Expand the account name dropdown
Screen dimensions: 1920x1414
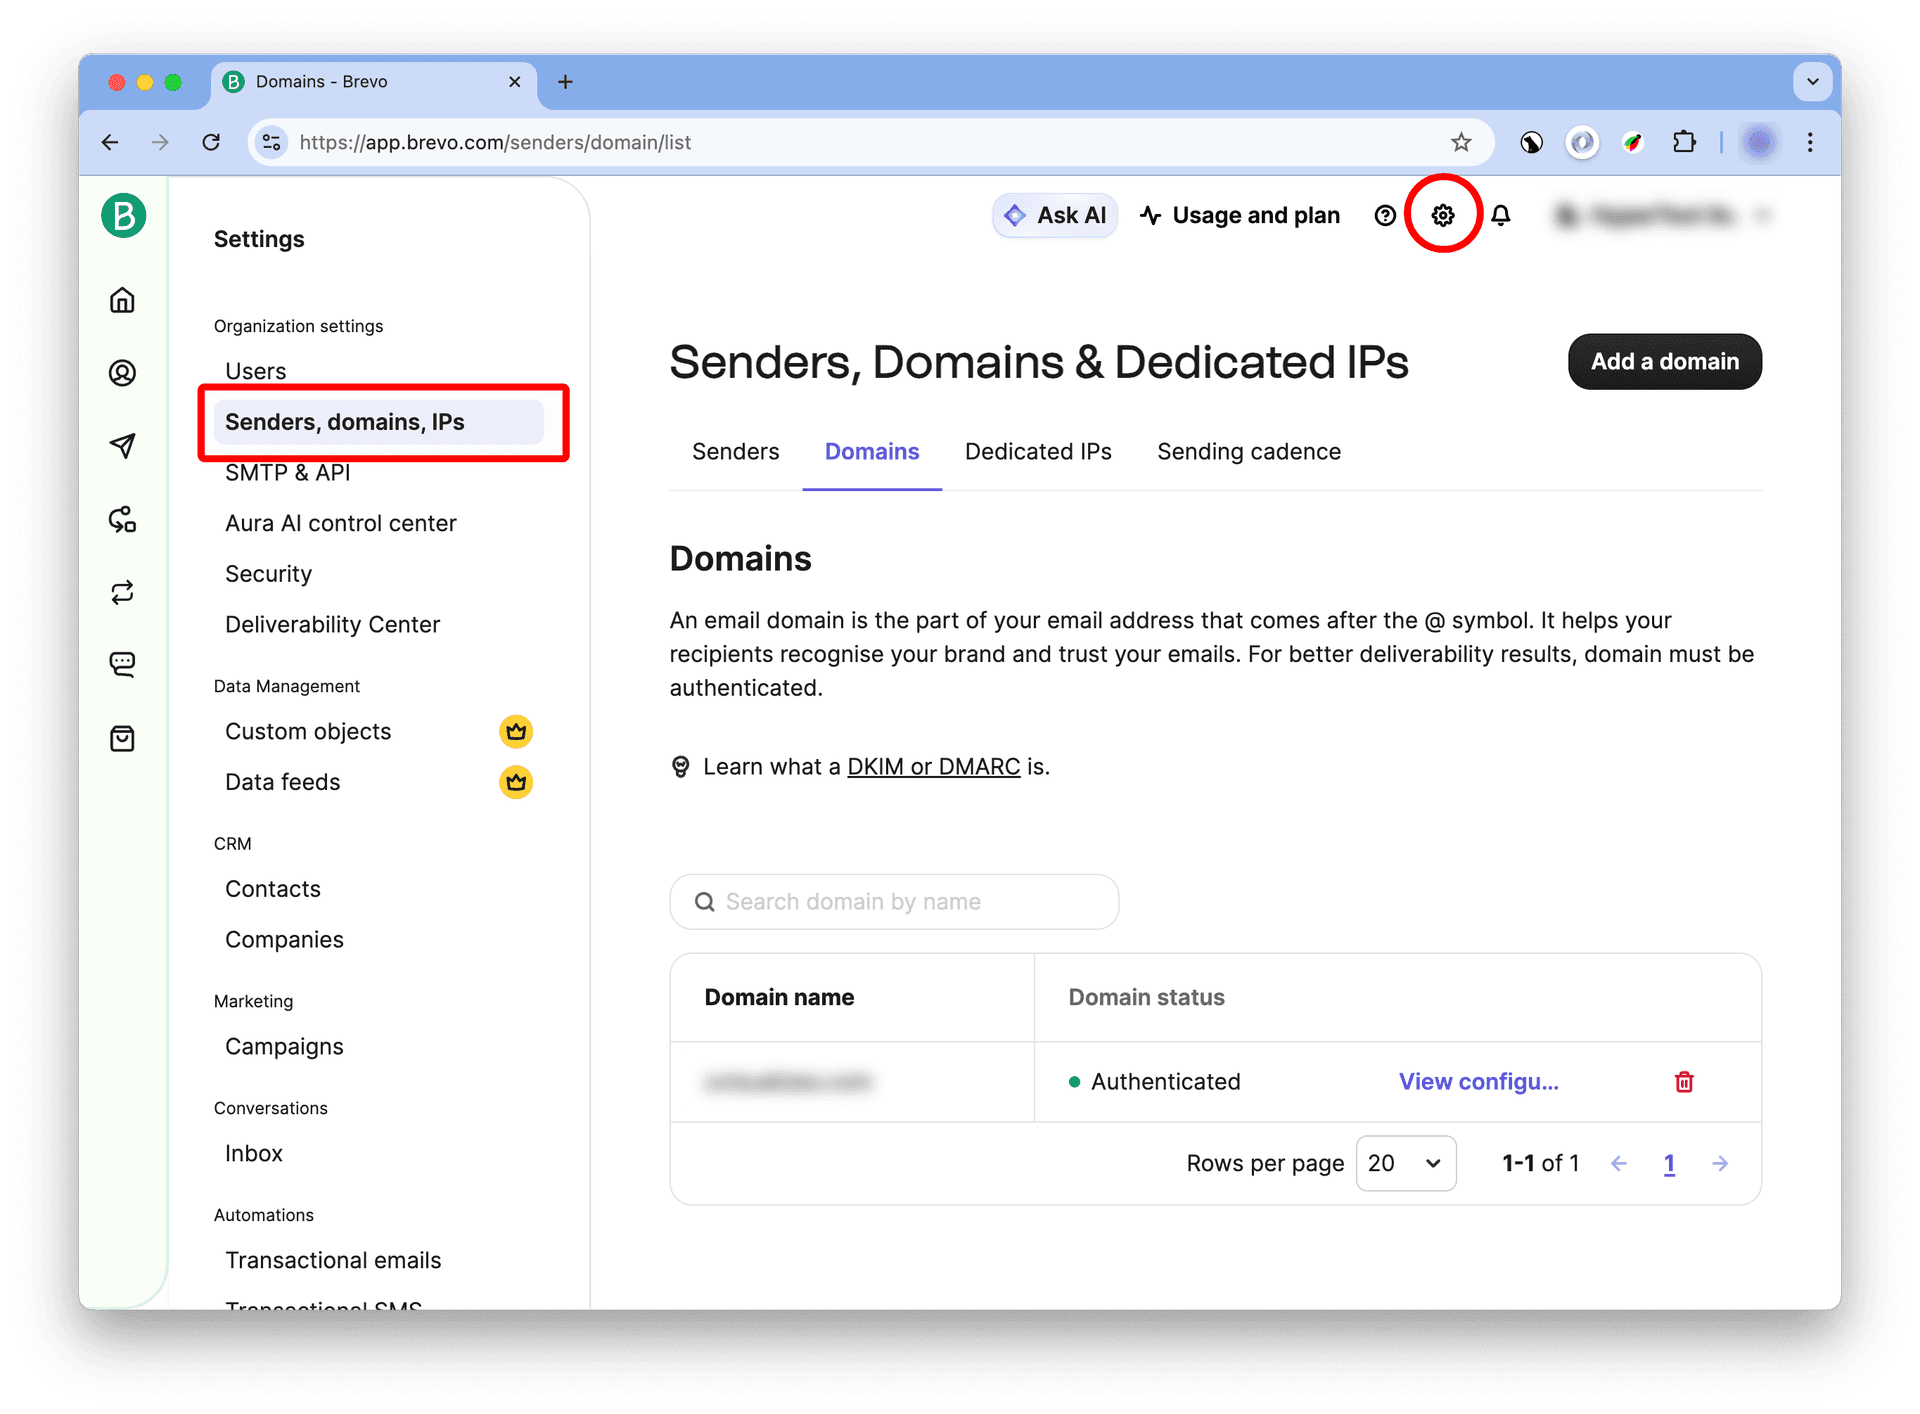pos(1664,215)
